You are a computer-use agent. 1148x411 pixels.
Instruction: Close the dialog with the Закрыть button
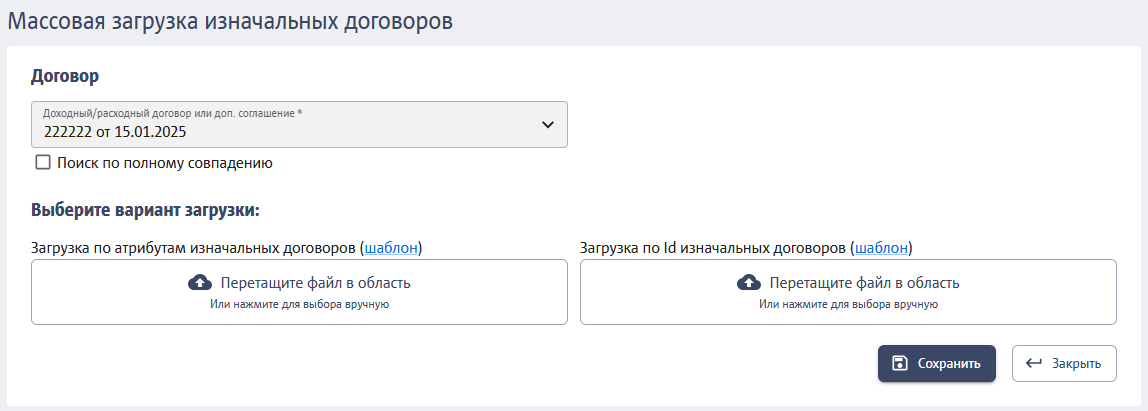(x=1064, y=363)
